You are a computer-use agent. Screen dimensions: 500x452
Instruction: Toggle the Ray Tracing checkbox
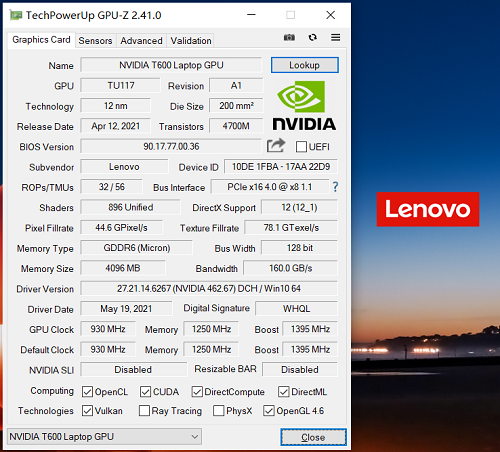[144, 411]
